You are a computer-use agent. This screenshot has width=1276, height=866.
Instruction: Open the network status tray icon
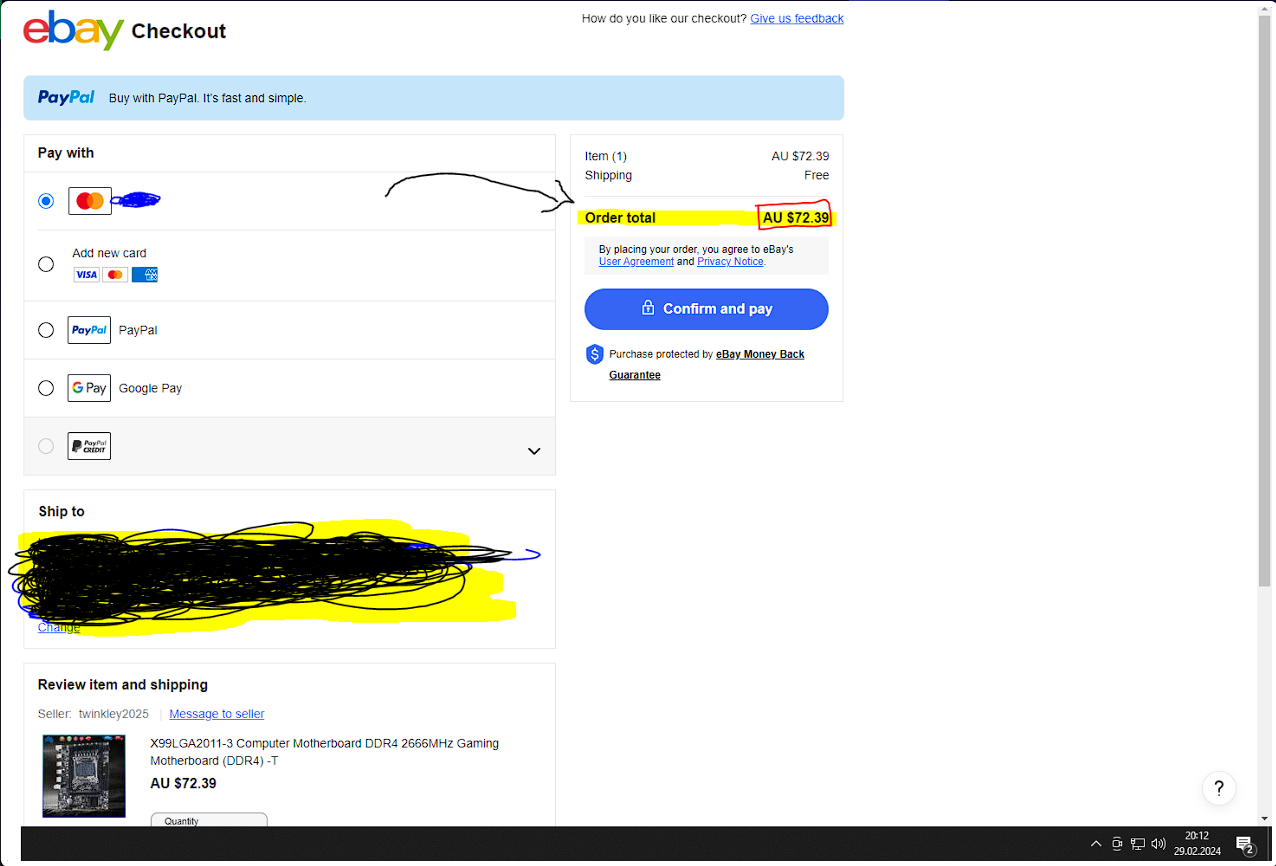pyautogui.click(x=1138, y=844)
